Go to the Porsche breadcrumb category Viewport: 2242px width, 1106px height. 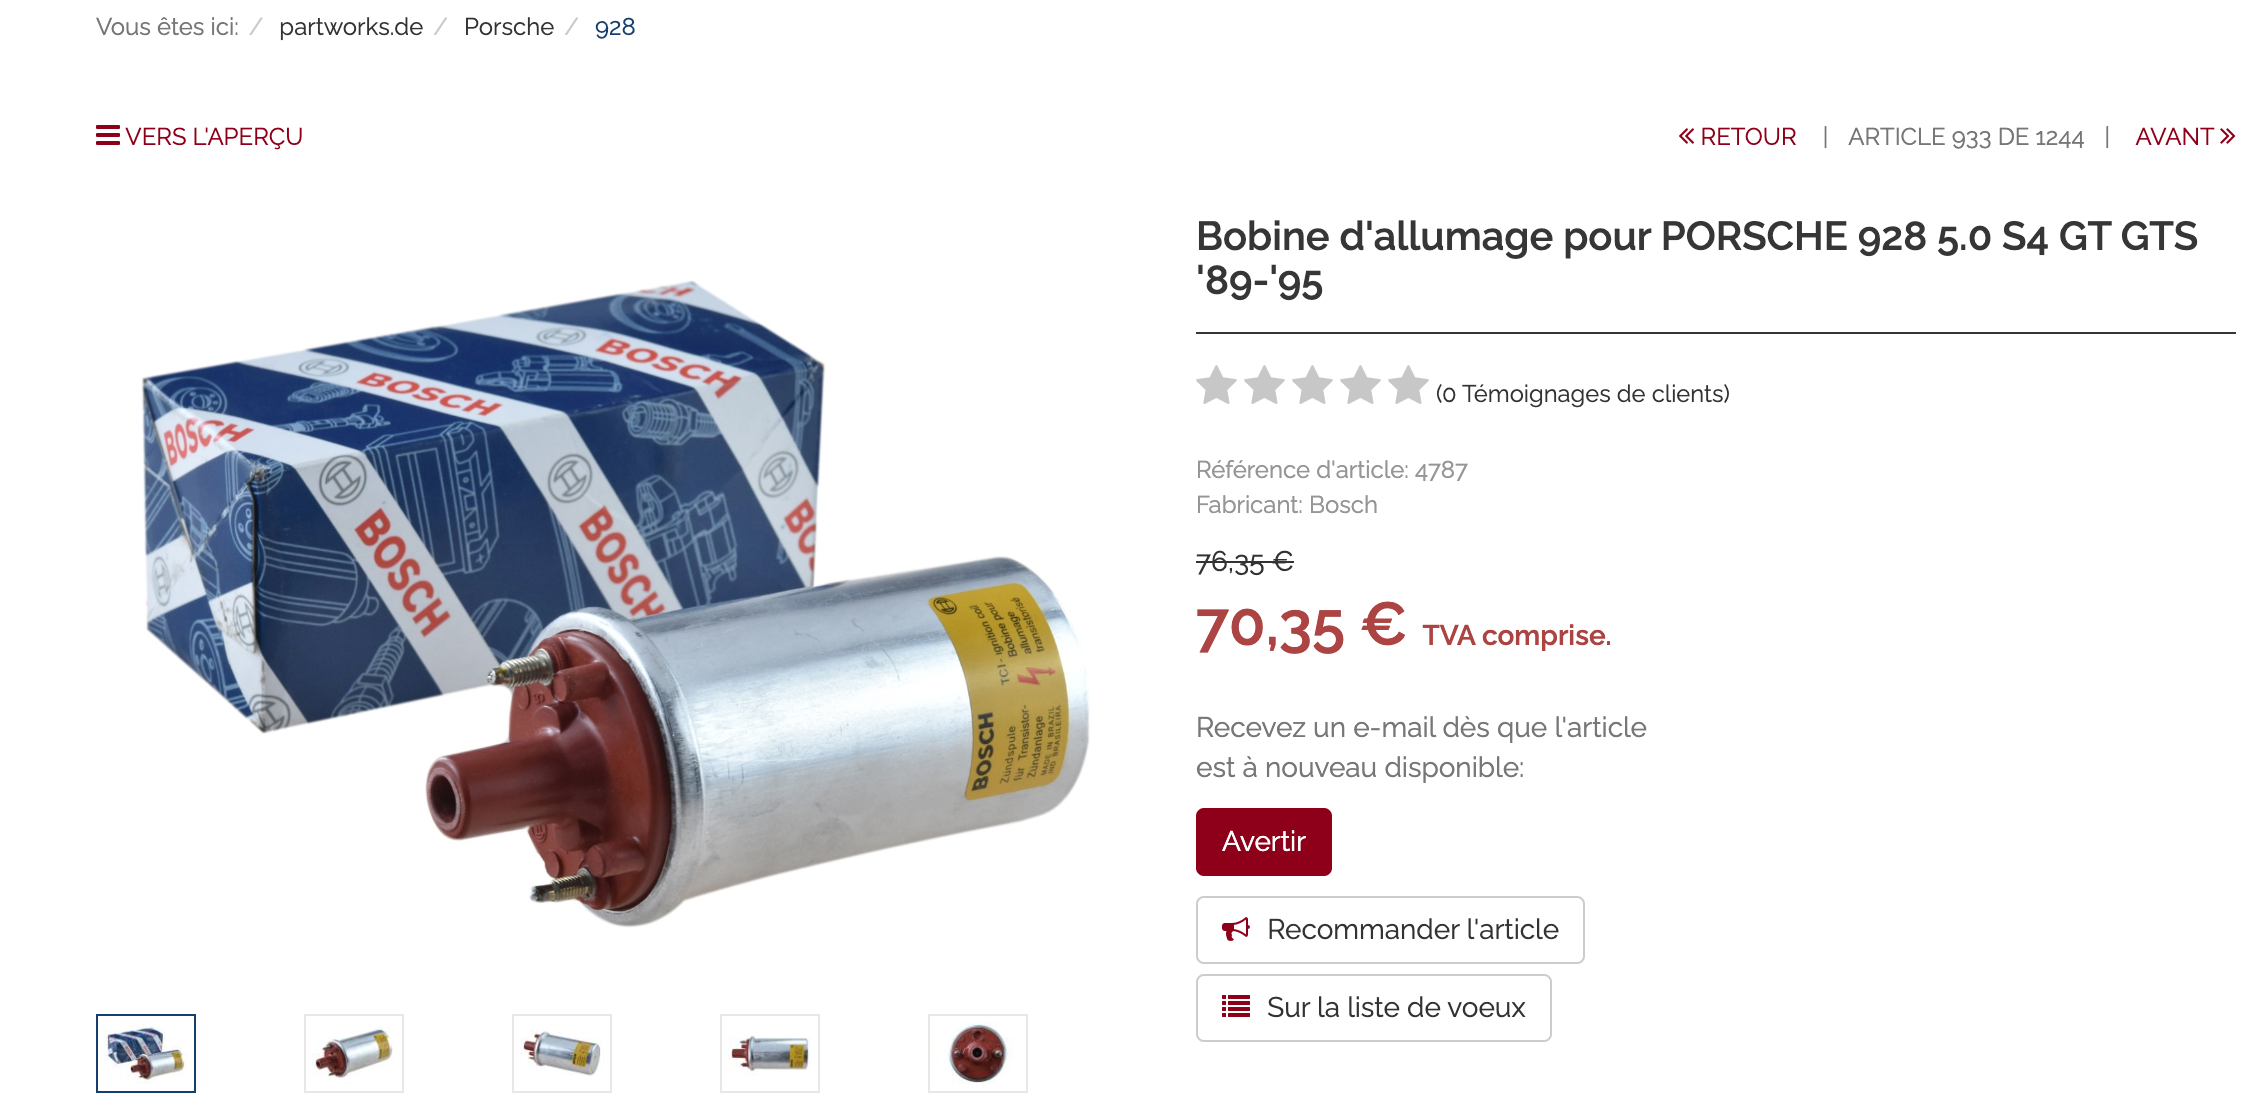(509, 27)
